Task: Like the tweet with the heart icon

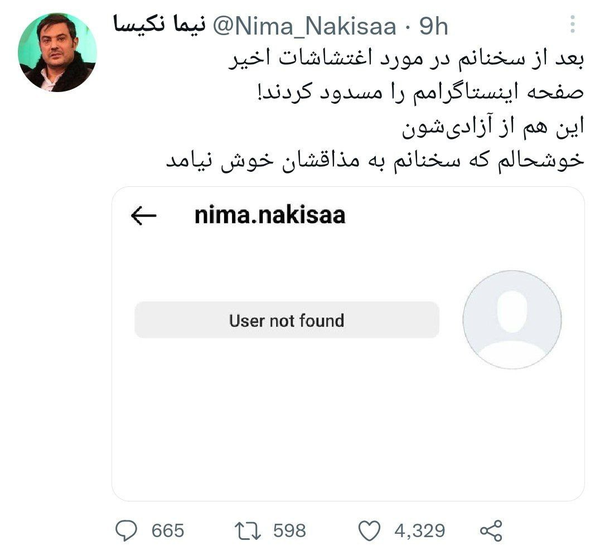Action: [369, 530]
